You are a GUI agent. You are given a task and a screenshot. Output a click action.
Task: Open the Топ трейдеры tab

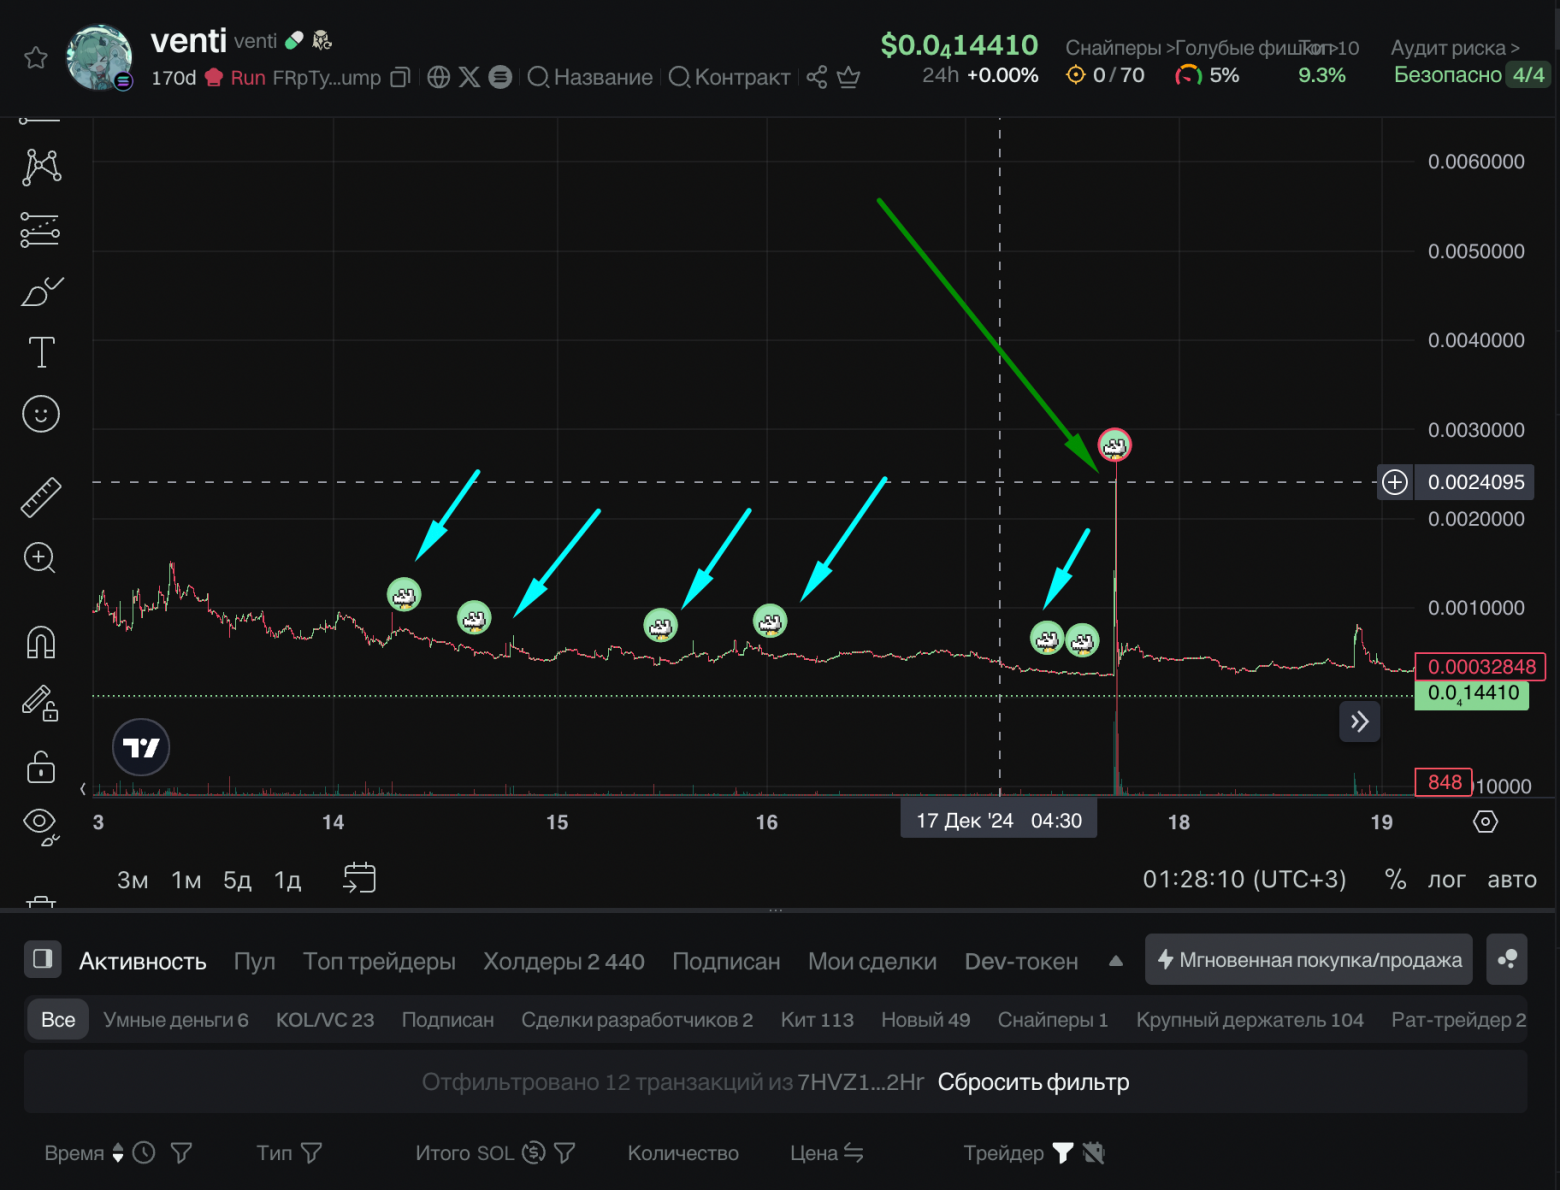point(379,961)
